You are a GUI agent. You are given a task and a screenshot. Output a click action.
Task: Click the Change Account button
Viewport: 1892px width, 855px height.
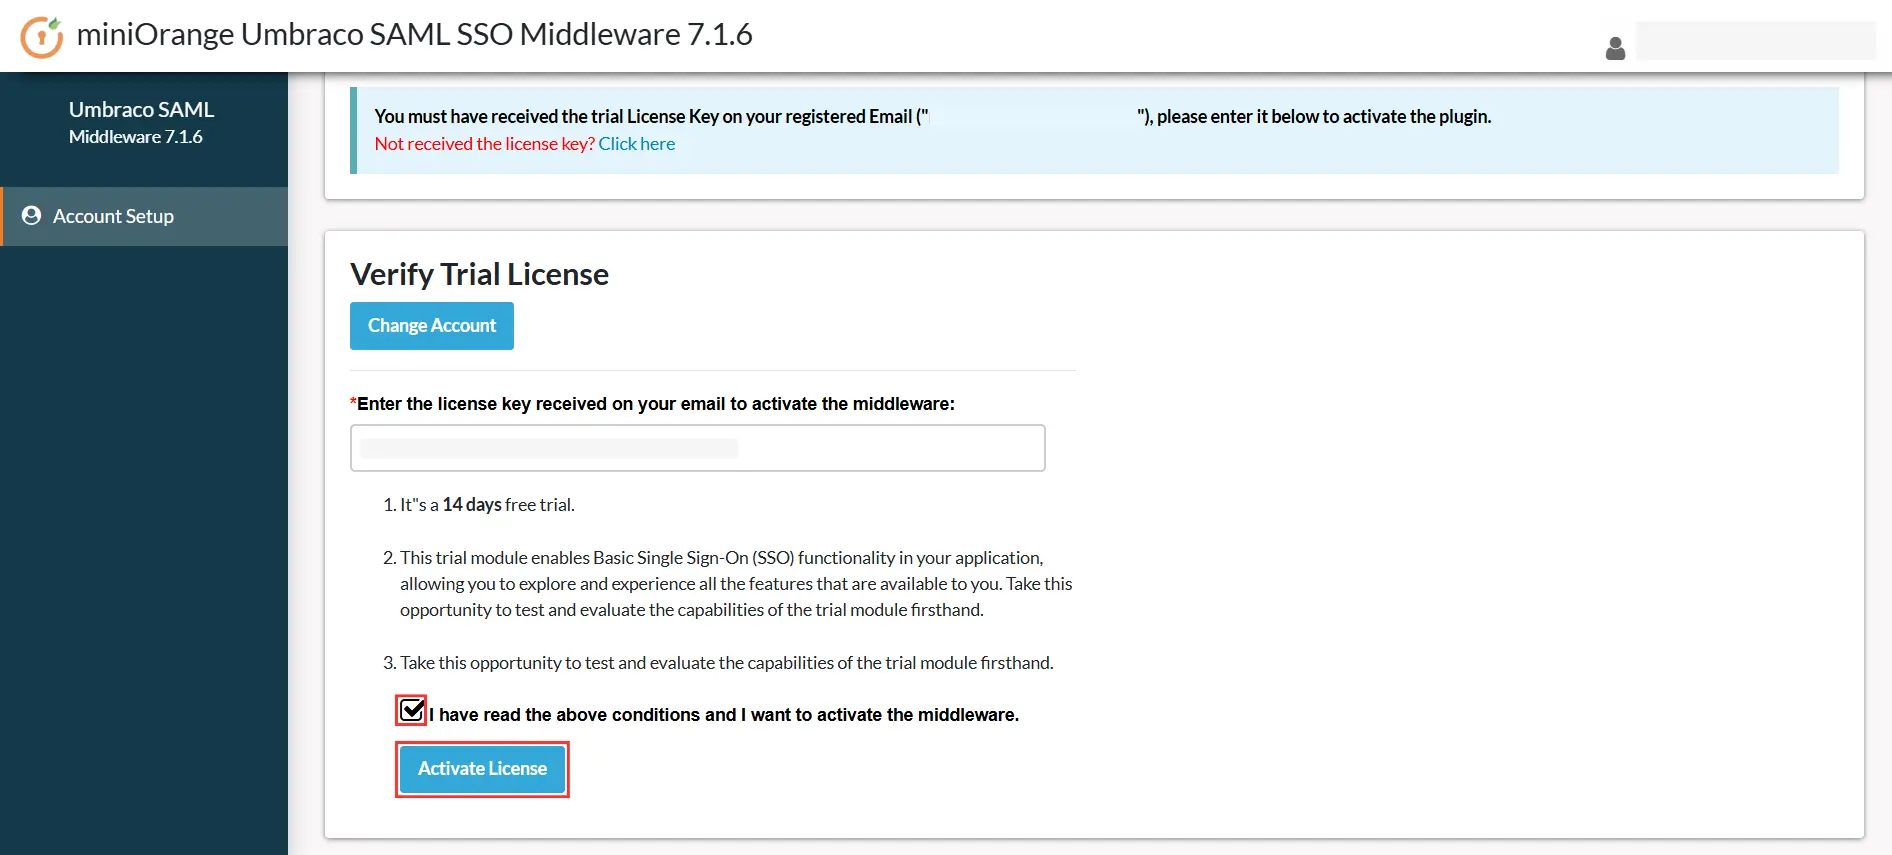point(432,326)
